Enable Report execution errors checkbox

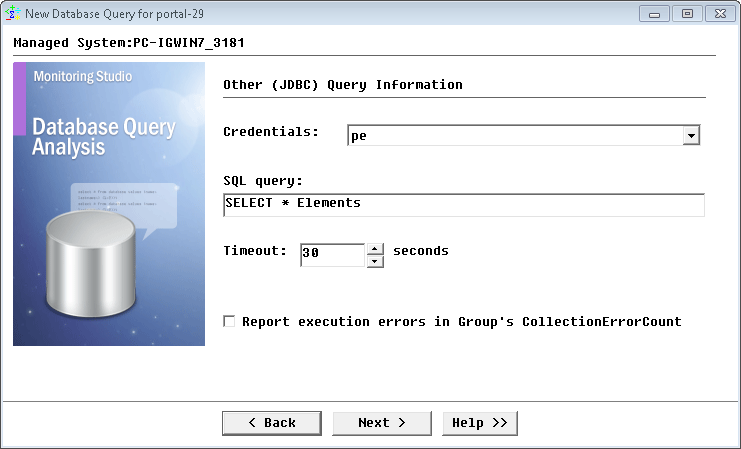pos(229,321)
